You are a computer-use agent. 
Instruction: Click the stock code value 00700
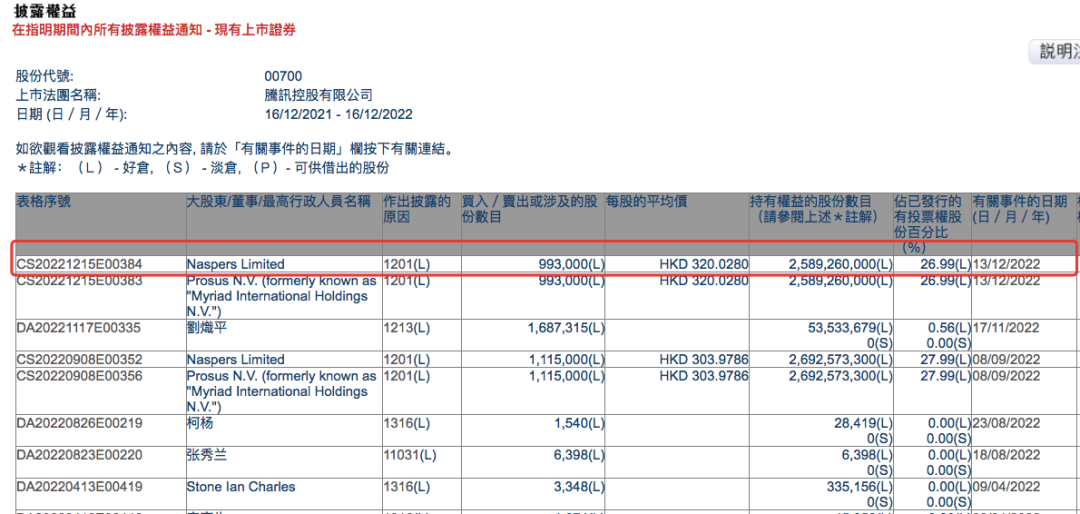283,76
